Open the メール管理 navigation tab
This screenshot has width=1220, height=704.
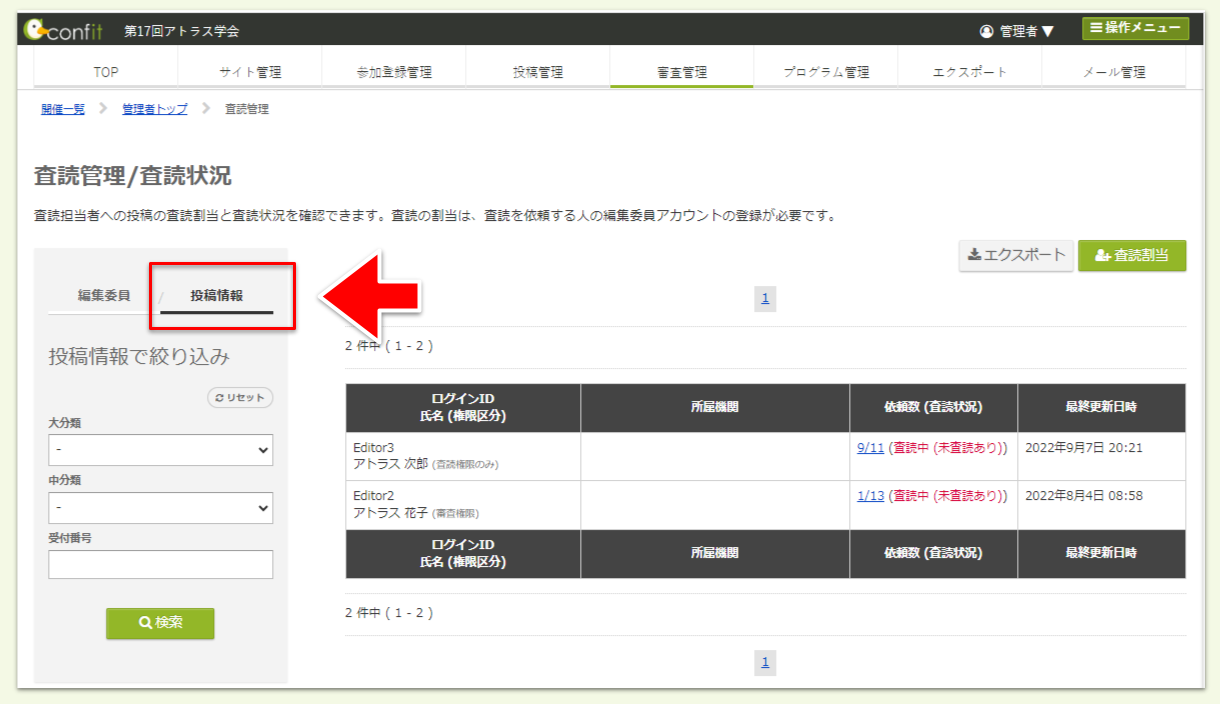click(x=1114, y=72)
